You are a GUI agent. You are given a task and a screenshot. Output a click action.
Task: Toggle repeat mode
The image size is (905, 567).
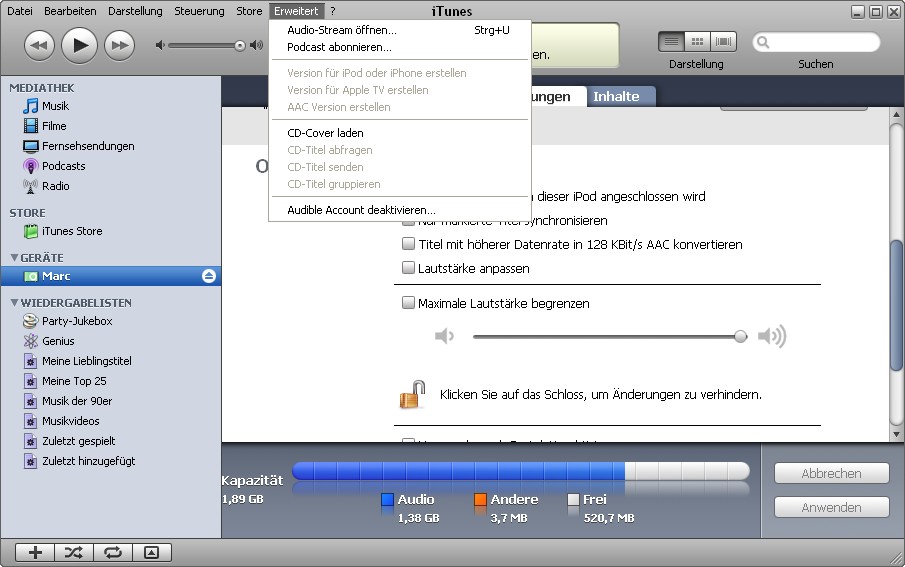[x=113, y=553]
